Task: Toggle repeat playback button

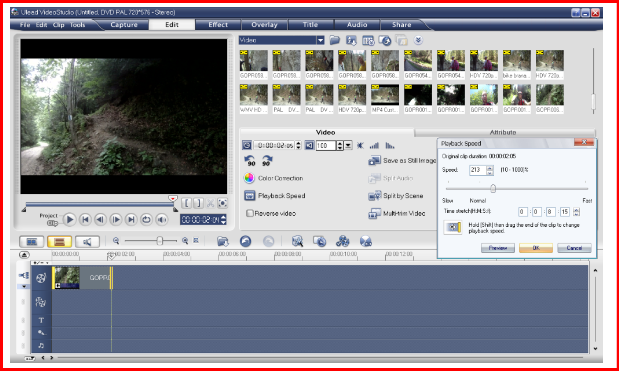Action: [x=146, y=219]
